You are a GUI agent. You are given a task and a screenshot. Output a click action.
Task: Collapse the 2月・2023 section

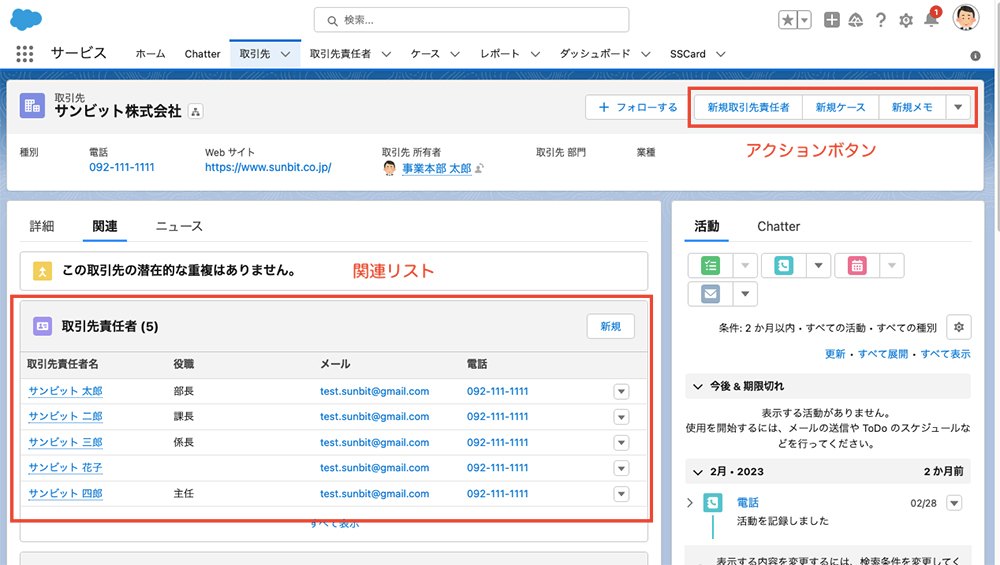tap(698, 472)
